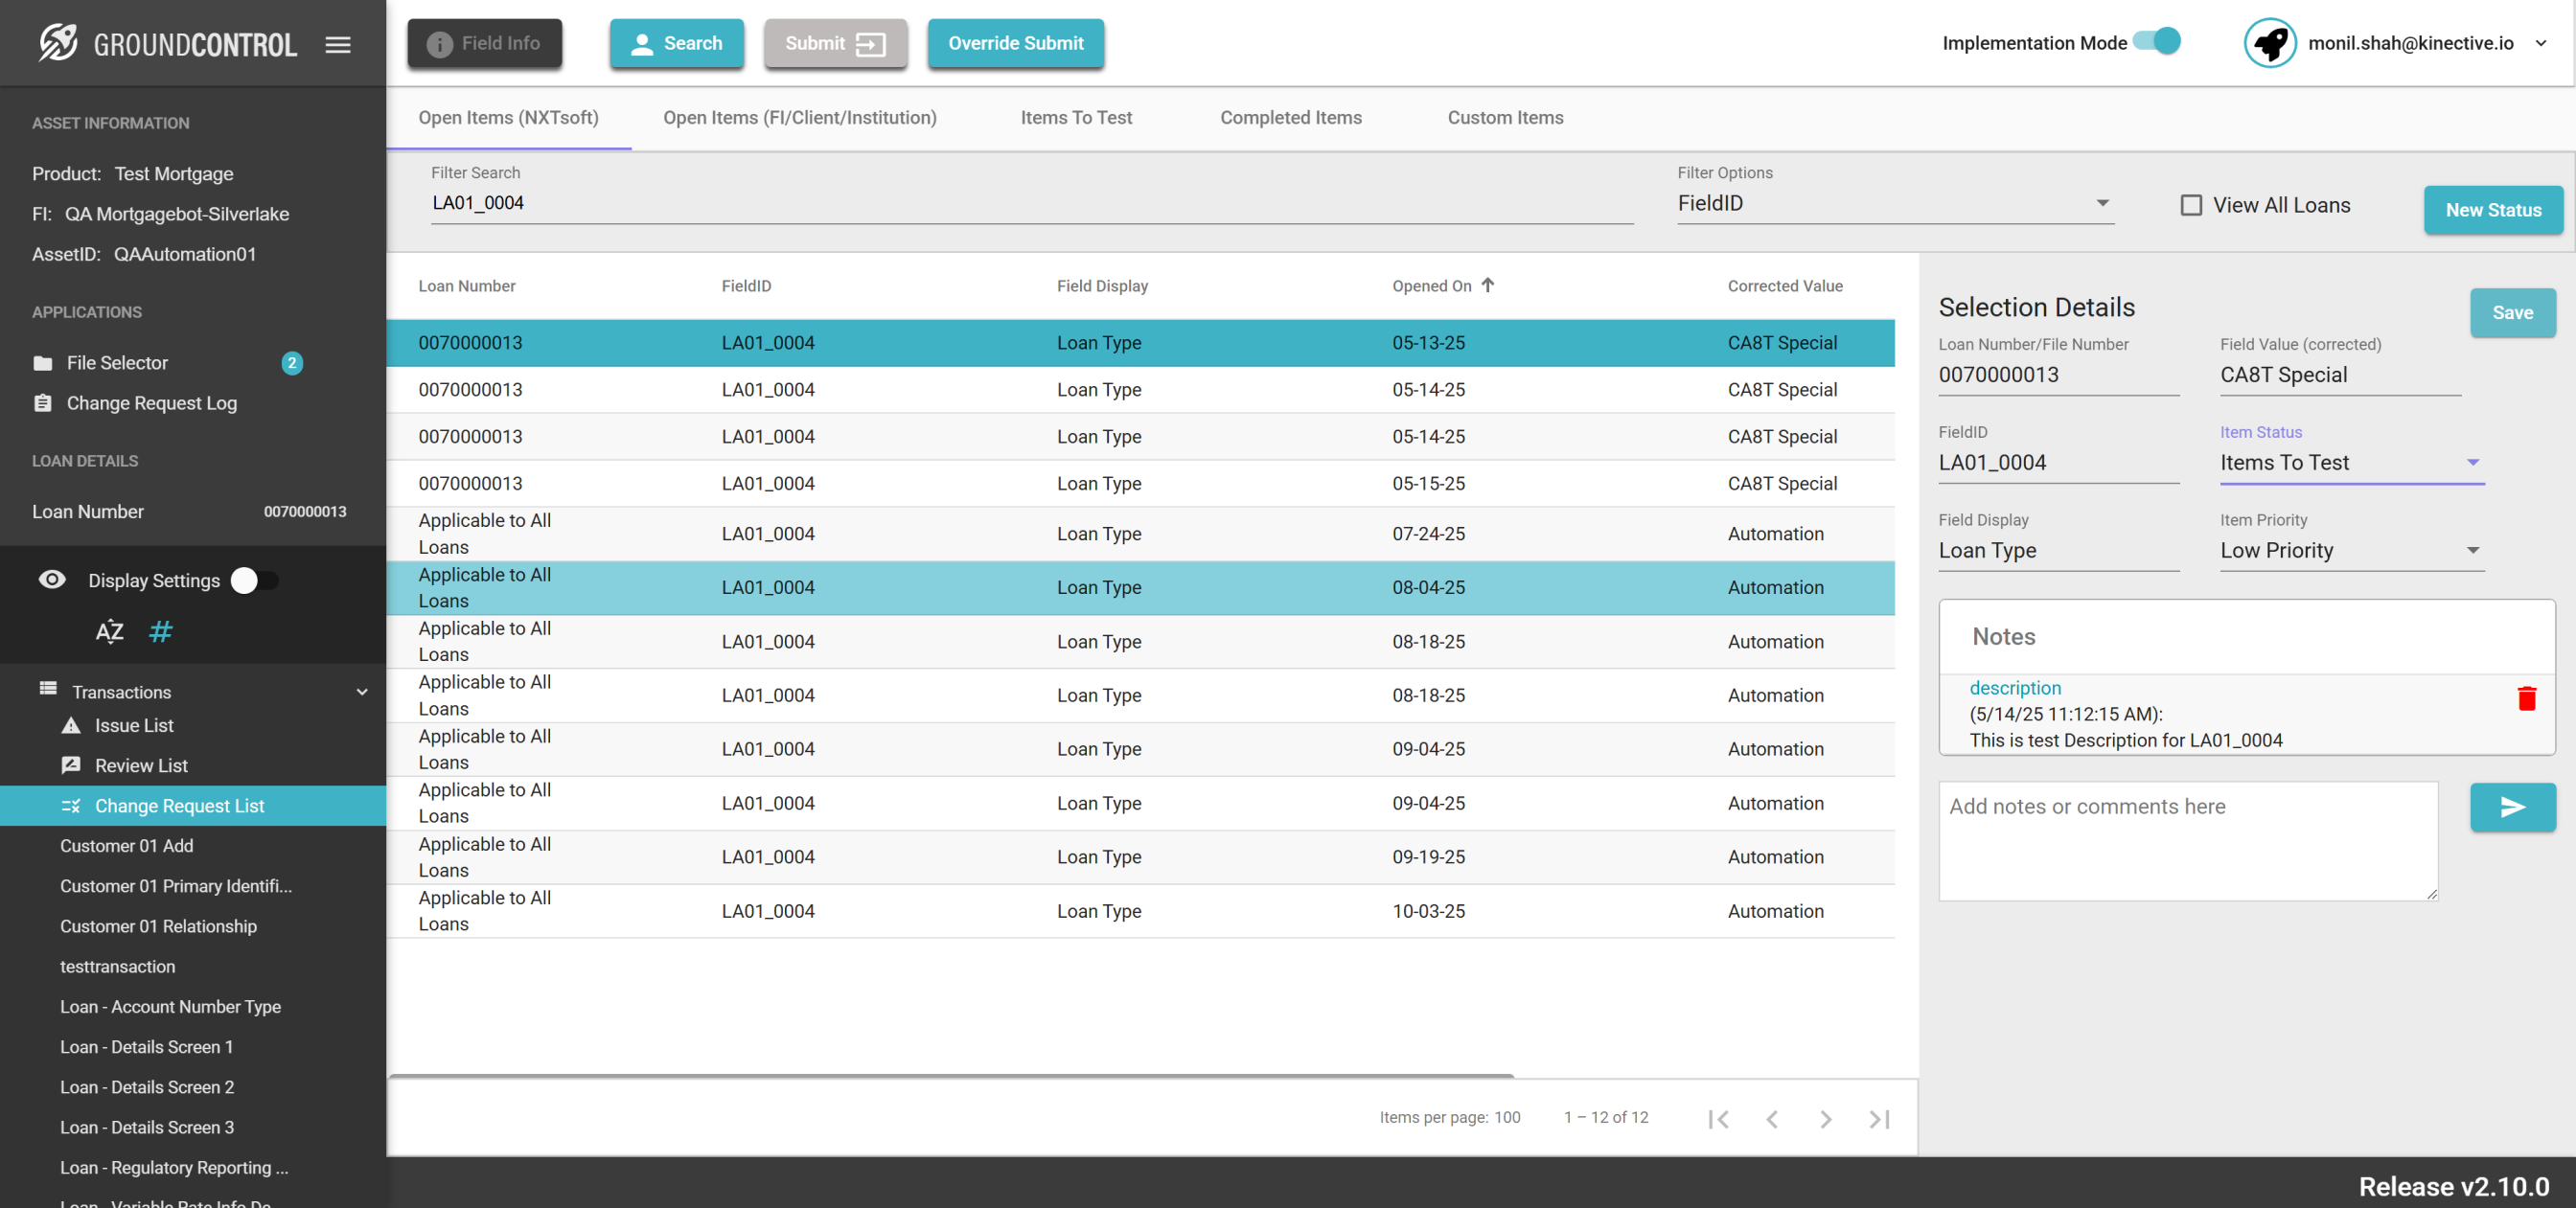Image resolution: width=2576 pixels, height=1208 pixels.
Task: Open the Item Status dropdown
Action: 2351,463
